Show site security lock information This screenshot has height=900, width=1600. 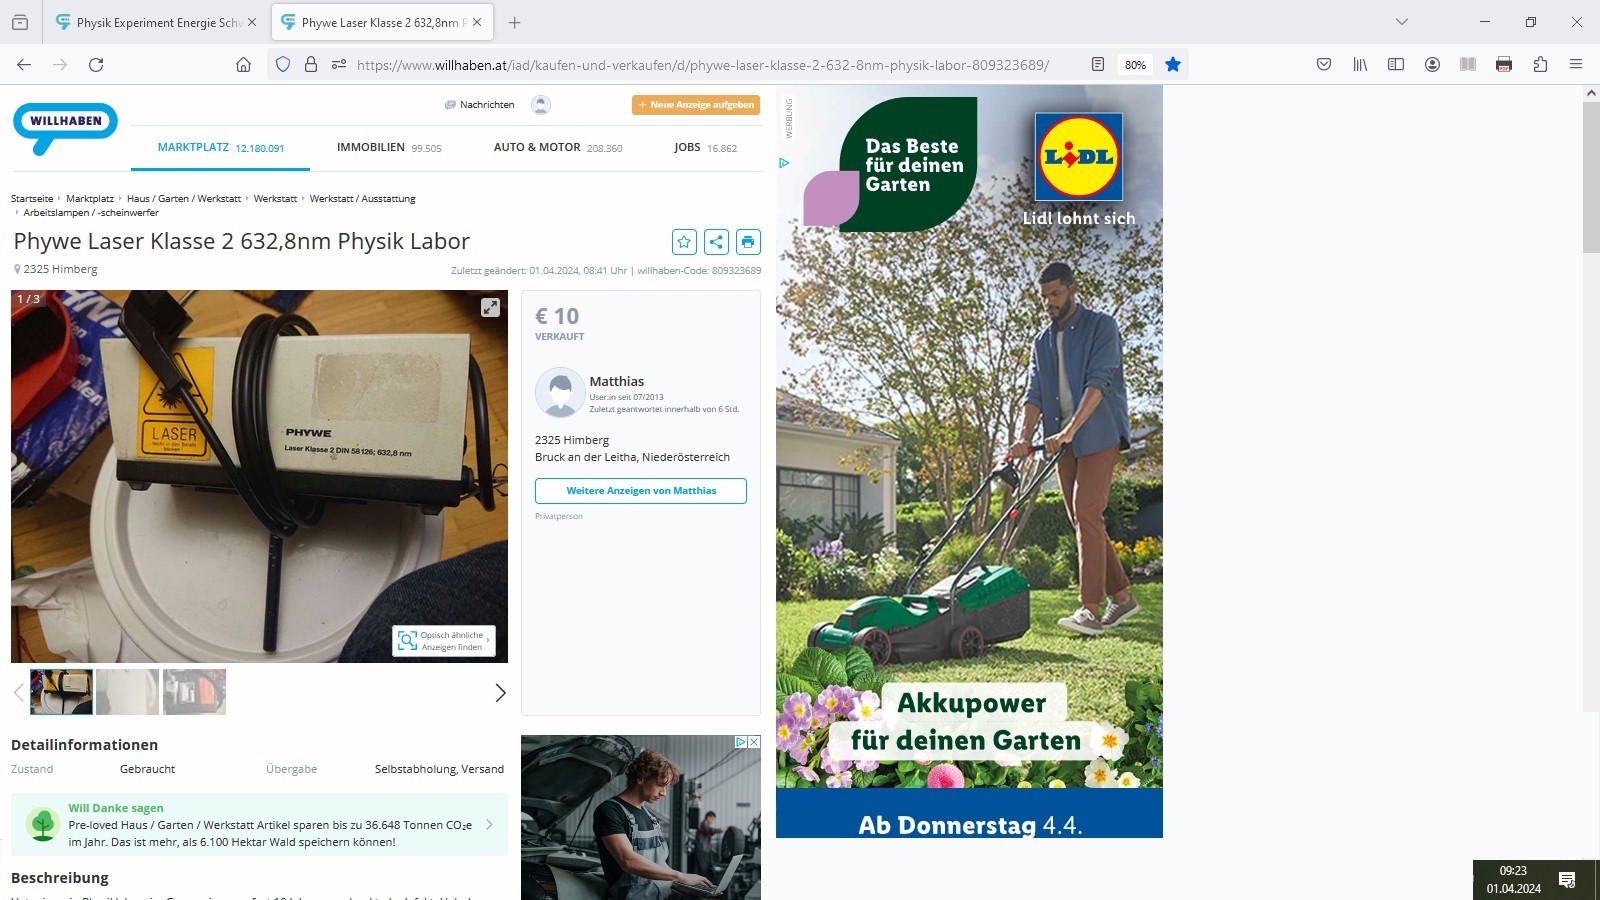[311, 64]
